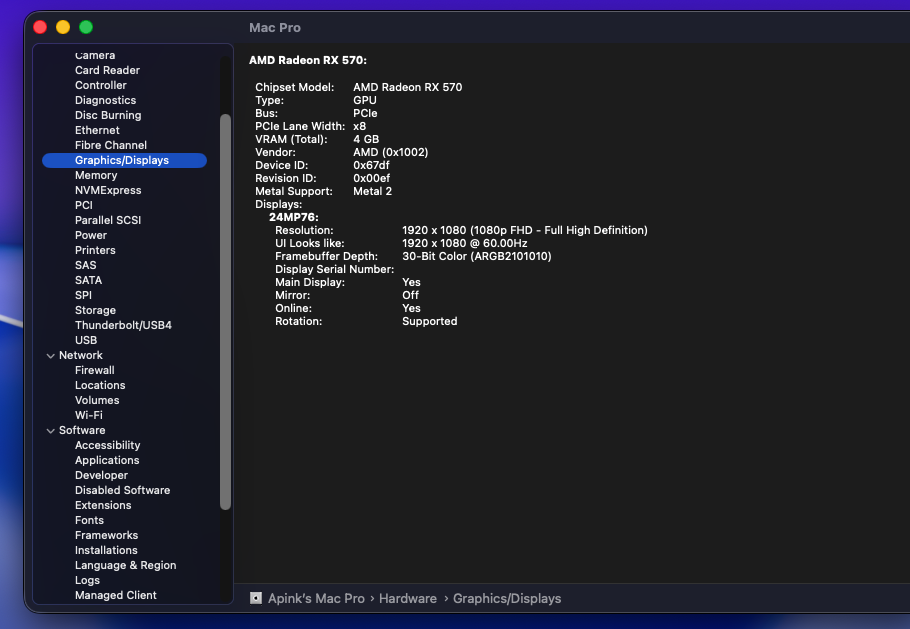This screenshot has height=629, width=910.
Task: Select Controller in sidebar
Action: tap(100, 85)
